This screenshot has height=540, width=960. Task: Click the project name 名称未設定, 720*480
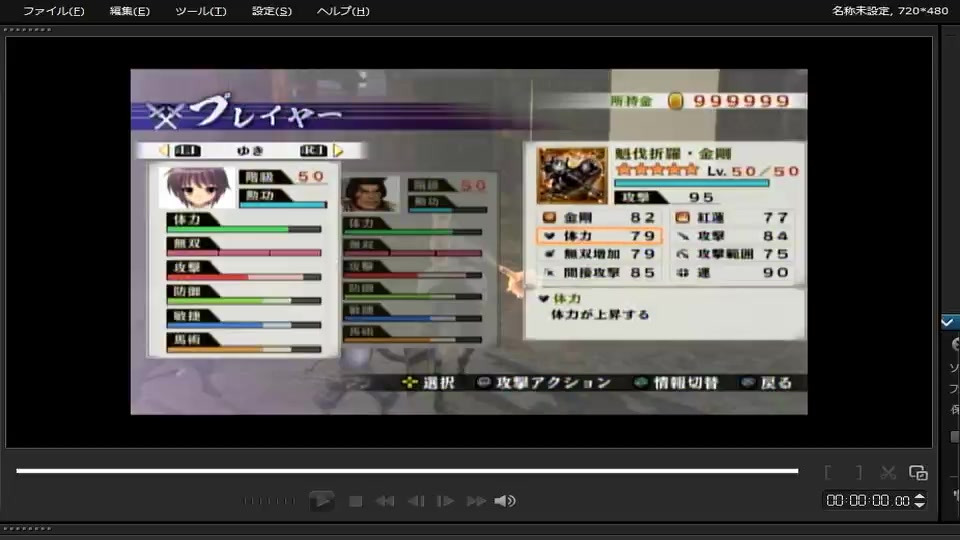pos(890,10)
